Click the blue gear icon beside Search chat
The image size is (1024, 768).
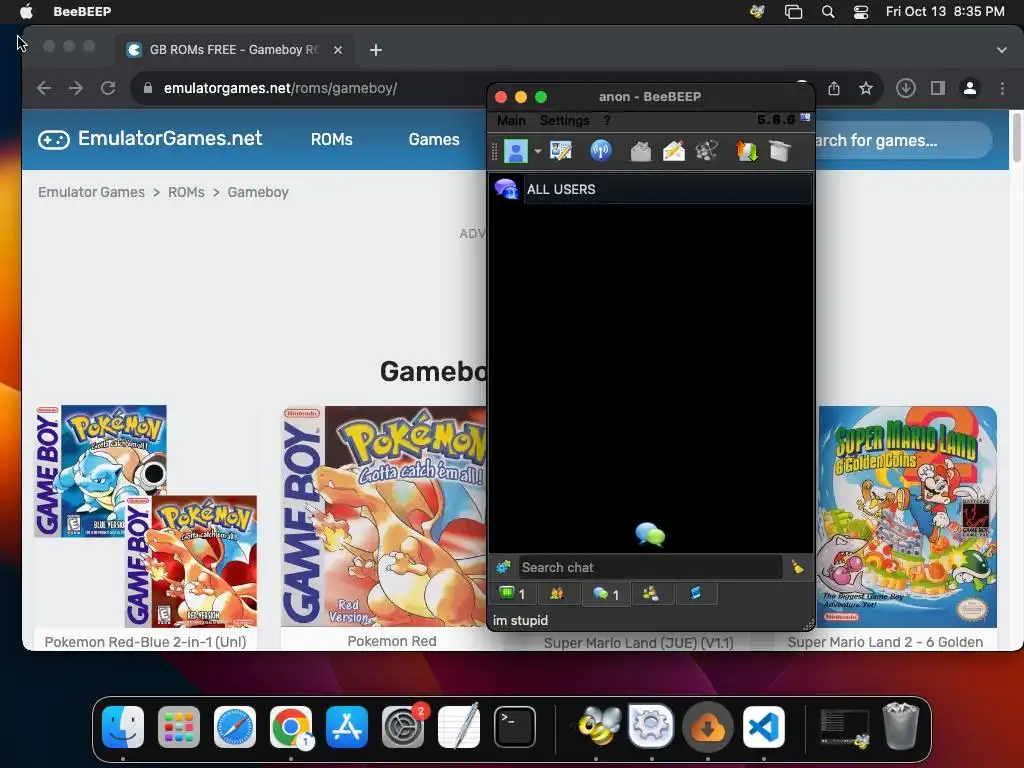(x=503, y=567)
